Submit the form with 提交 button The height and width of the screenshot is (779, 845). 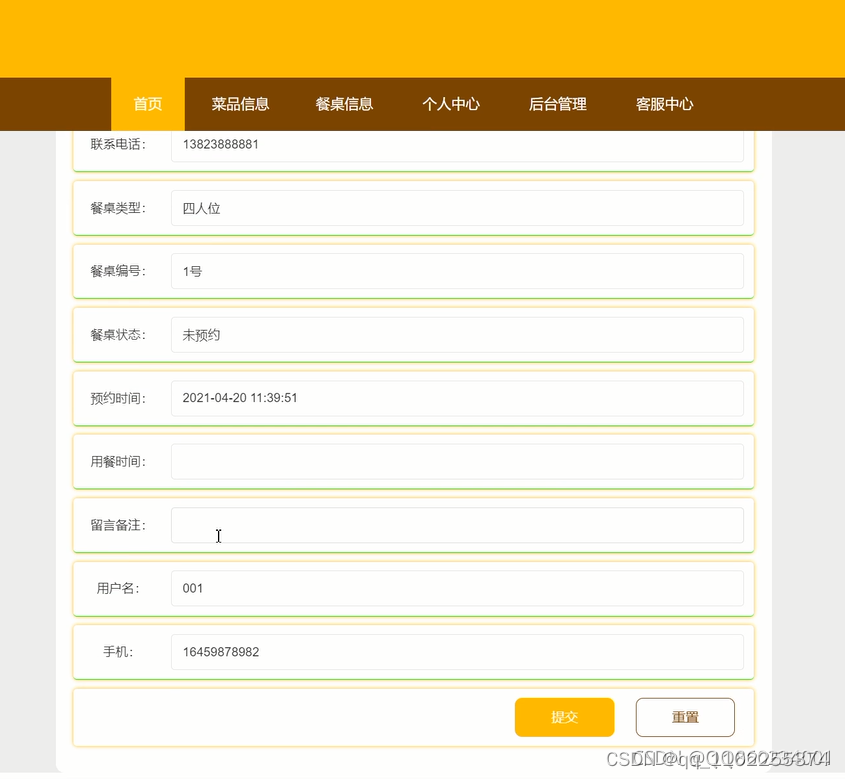[x=564, y=717]
